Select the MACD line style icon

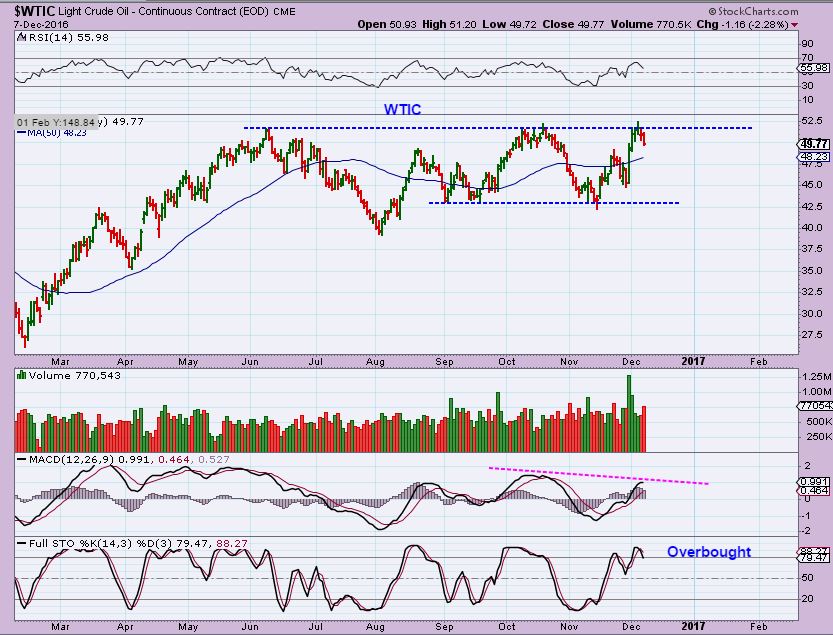pos(22,461)
